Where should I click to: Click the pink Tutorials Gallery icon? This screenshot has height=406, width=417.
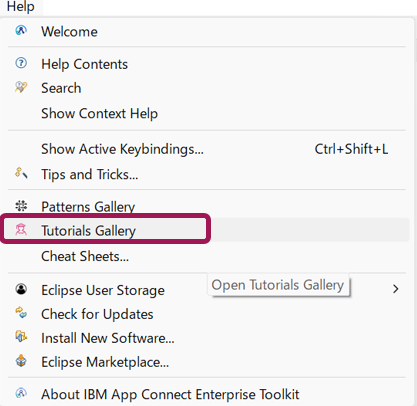(21, 230)
